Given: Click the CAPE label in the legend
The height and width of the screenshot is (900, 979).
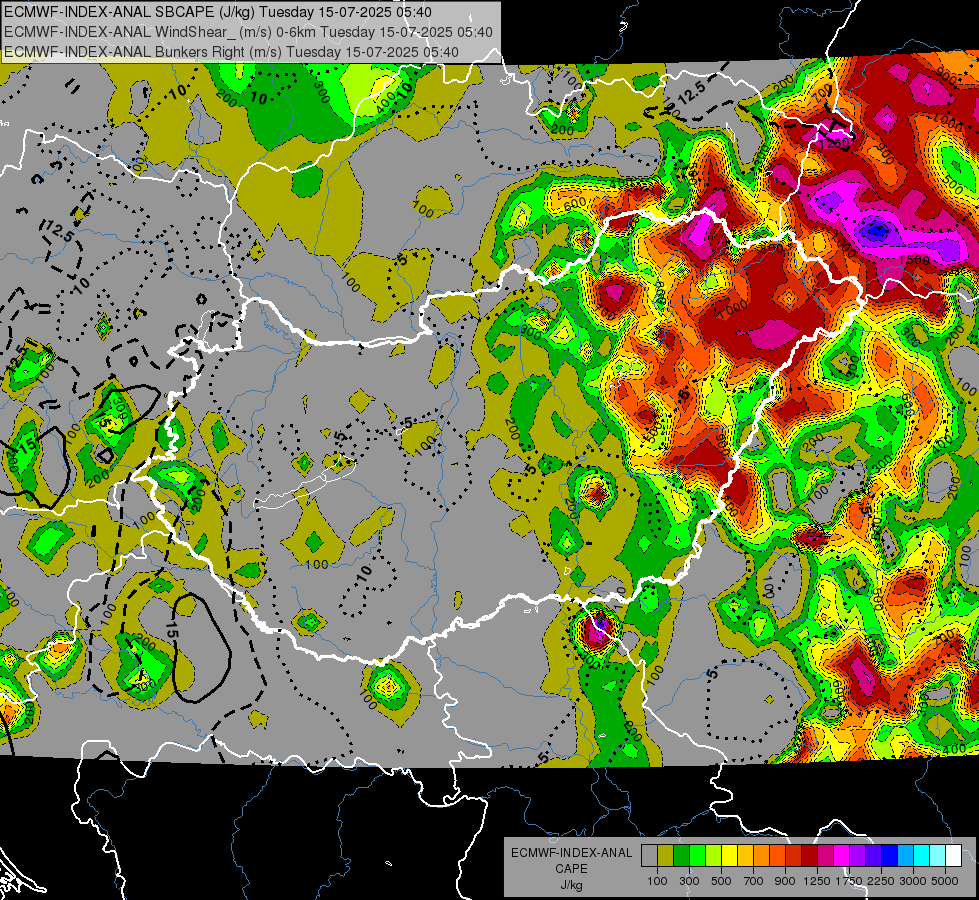Looking at the screenshot, I should click(571, 869).
